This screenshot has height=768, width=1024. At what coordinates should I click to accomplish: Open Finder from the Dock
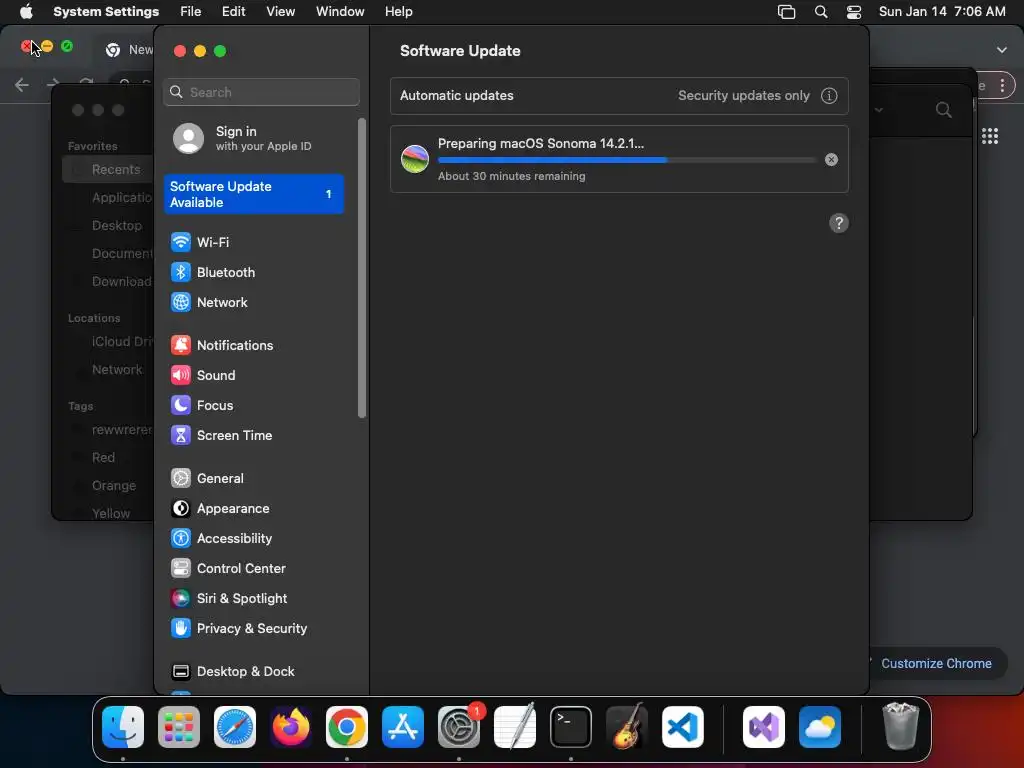click(123, 727)
